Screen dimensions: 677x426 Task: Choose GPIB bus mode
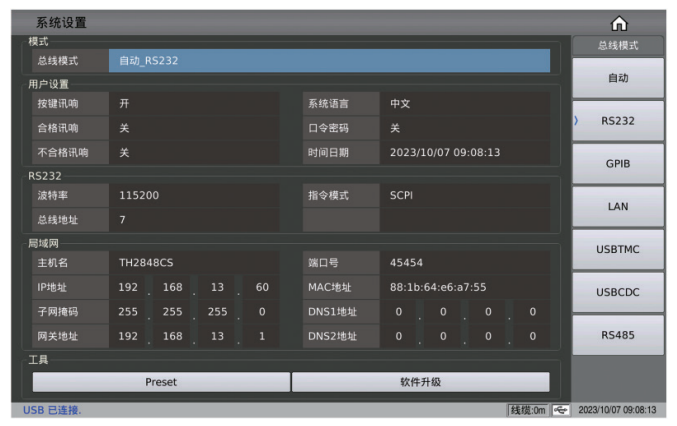[617, 163]
